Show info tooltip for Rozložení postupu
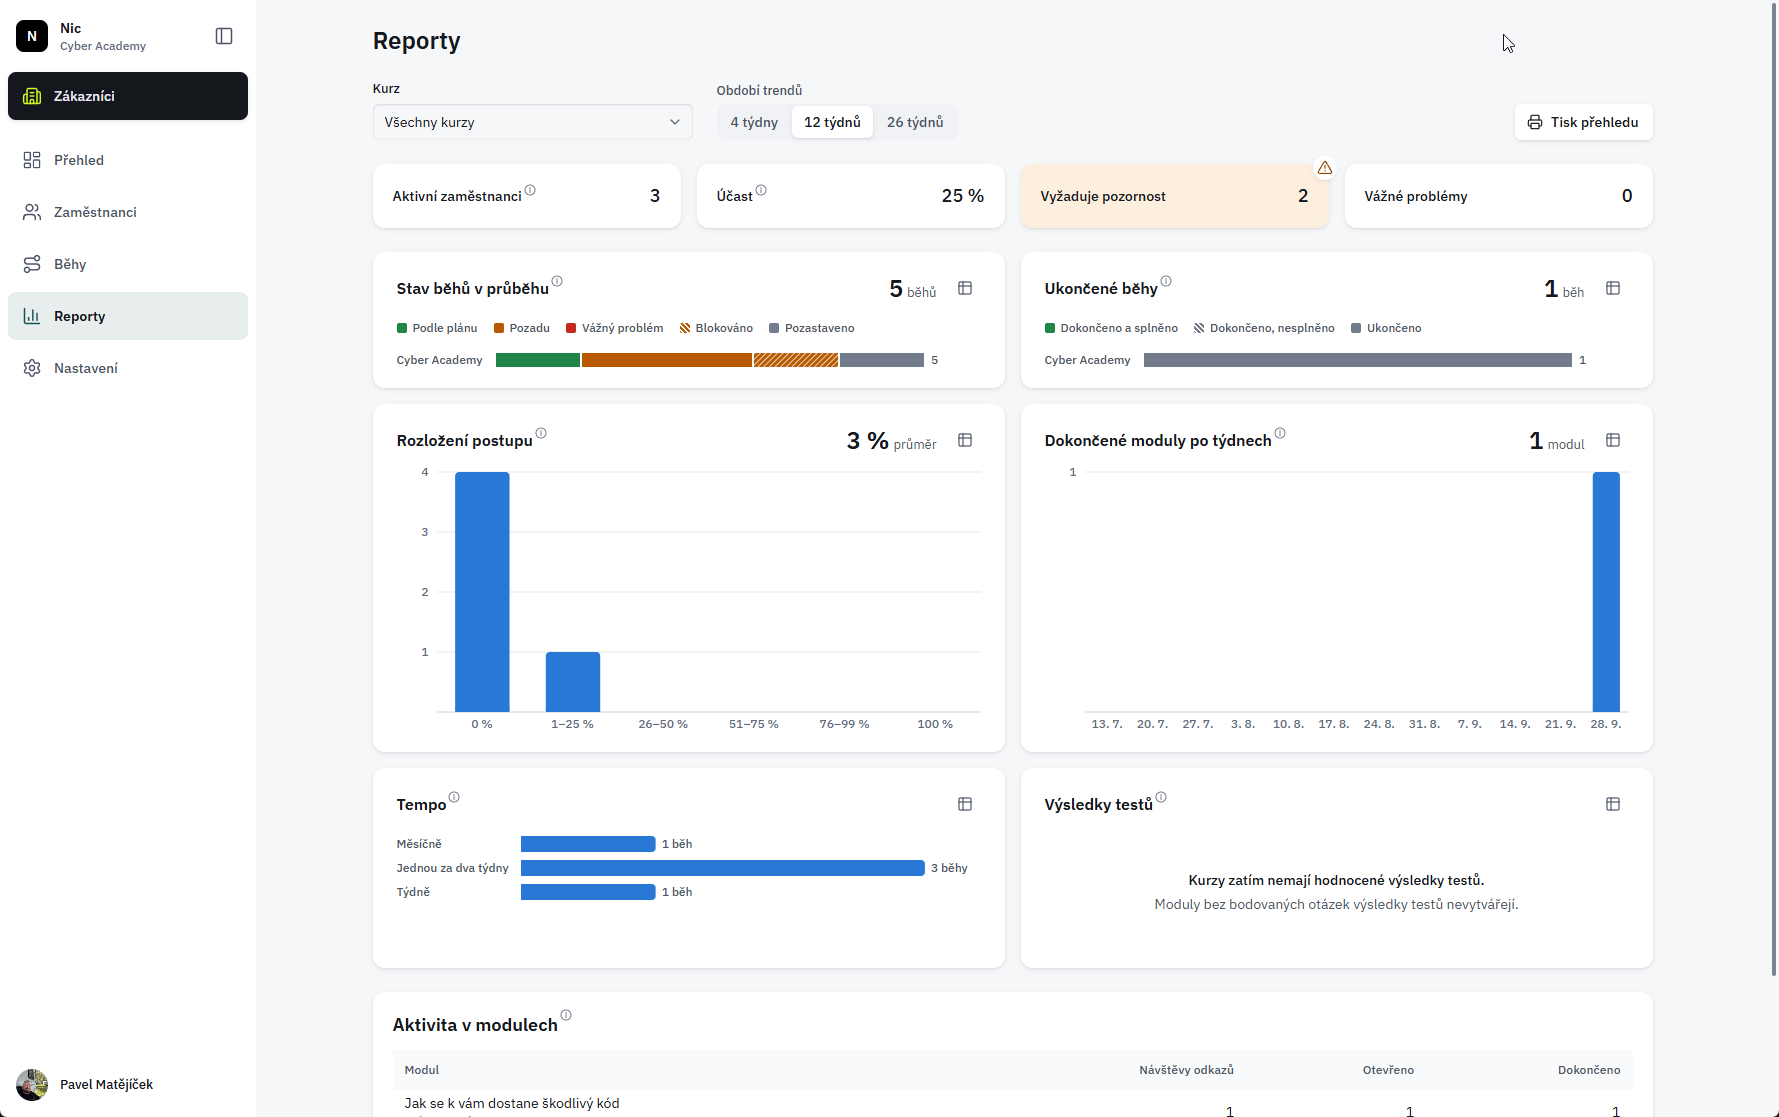The image size is (1779, 1117). click(541, 433)
